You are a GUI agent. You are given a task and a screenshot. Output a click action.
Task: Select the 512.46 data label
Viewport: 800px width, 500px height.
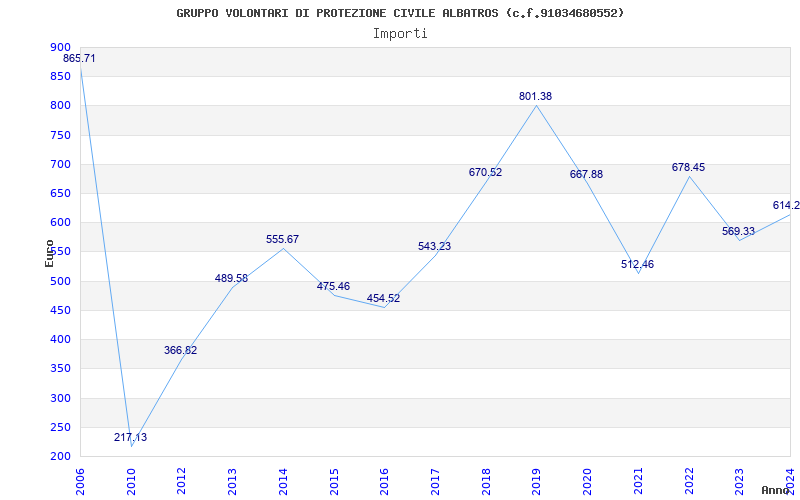pos(637,264)
